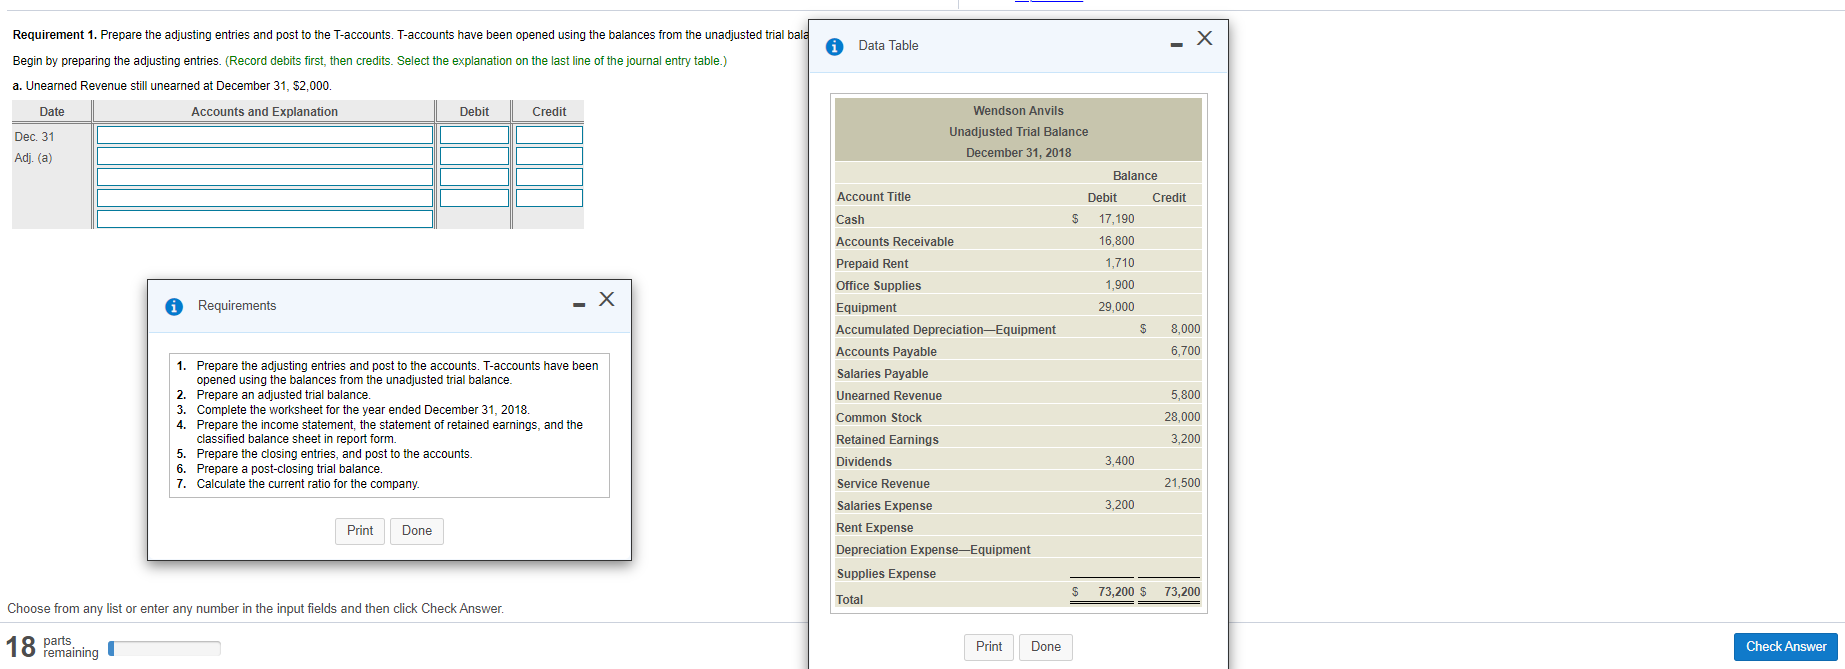Click Done in the Data Table dialog
The height and width of the screenshot is (669, 1845).
tap(1046, 647)
